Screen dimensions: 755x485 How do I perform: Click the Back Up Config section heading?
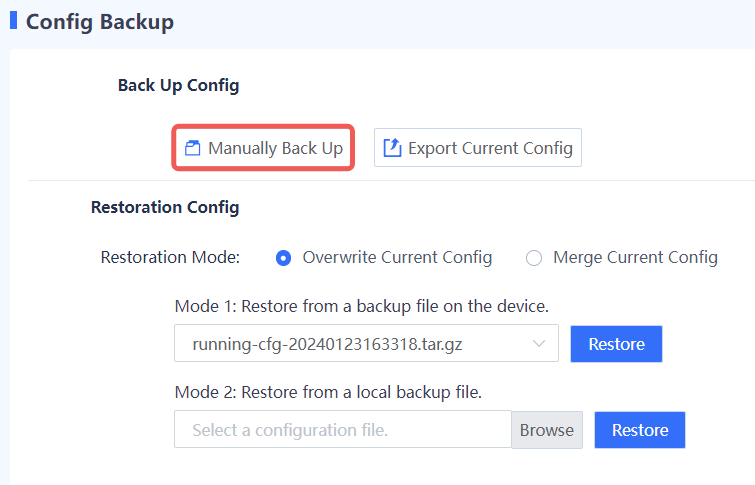(x=179, y=86)
